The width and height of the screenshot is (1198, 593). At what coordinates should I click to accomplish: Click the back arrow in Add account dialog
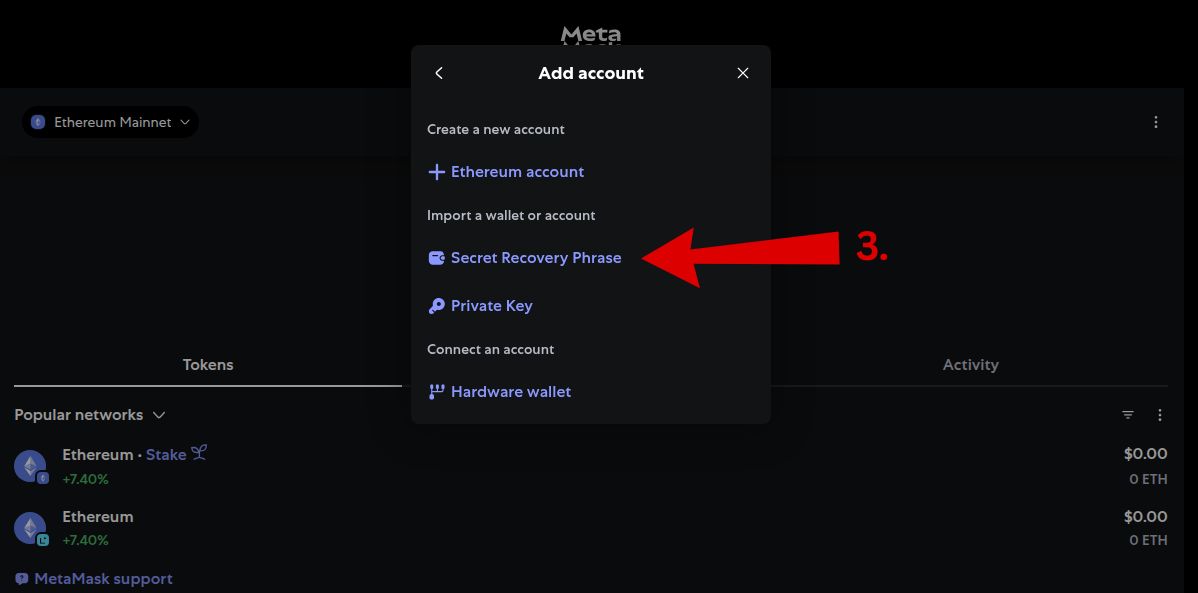(439, 72)
